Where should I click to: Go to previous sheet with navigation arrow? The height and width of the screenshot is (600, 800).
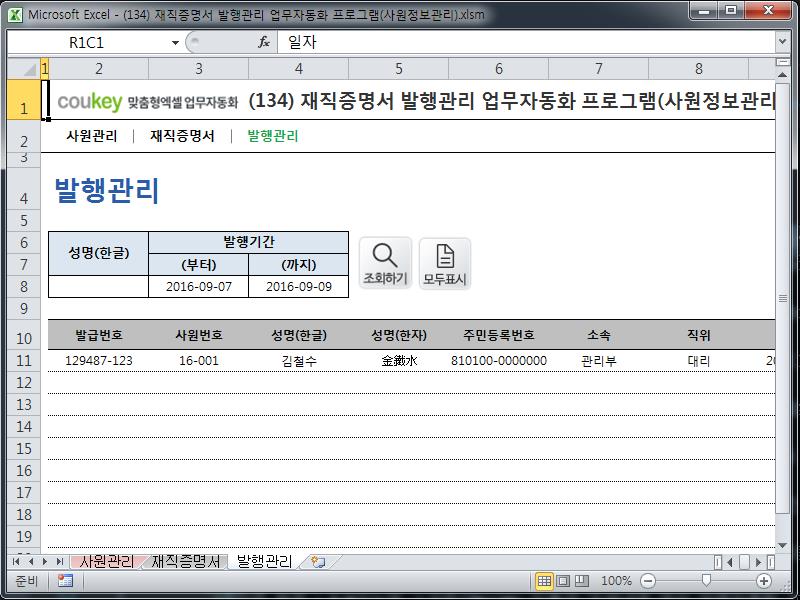click(31, 562)
